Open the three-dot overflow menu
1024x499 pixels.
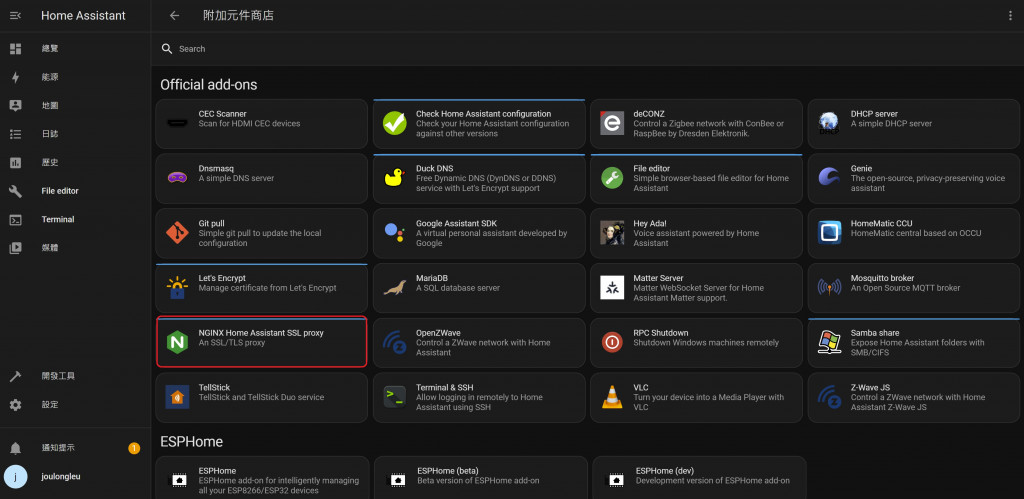(1010, 16)
